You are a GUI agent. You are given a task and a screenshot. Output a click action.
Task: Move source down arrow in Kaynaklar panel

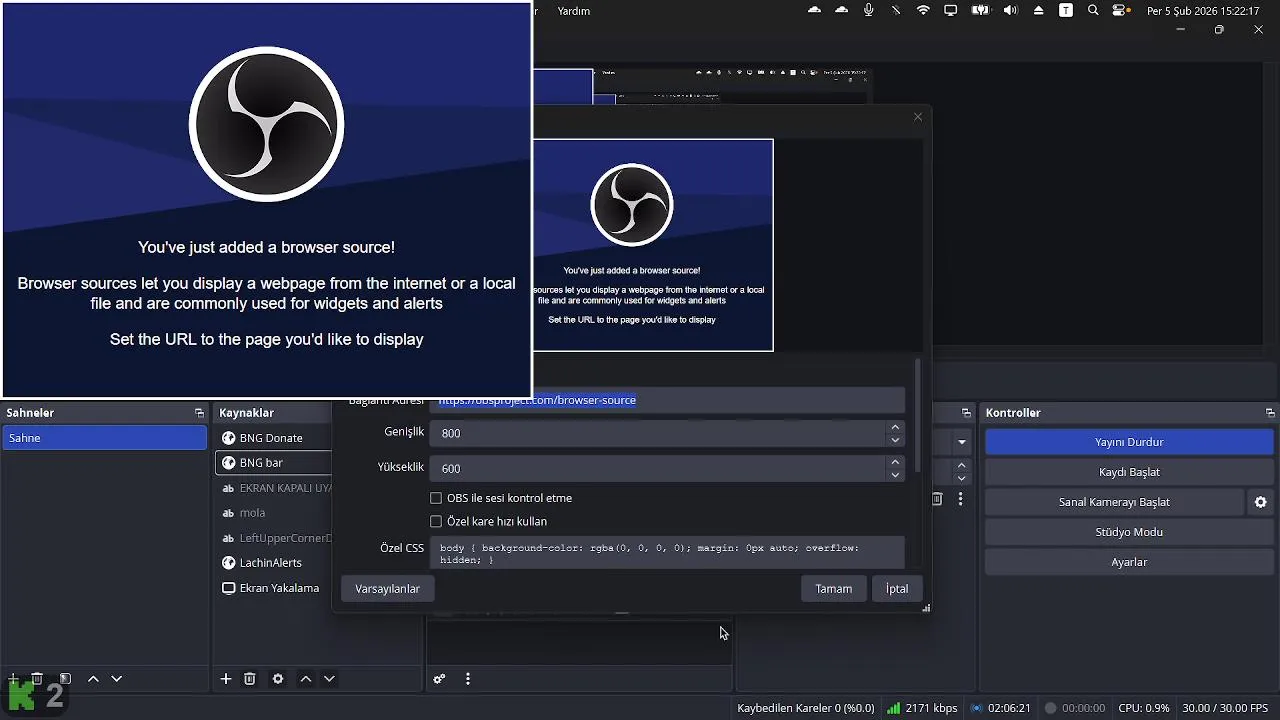[329, 679]
